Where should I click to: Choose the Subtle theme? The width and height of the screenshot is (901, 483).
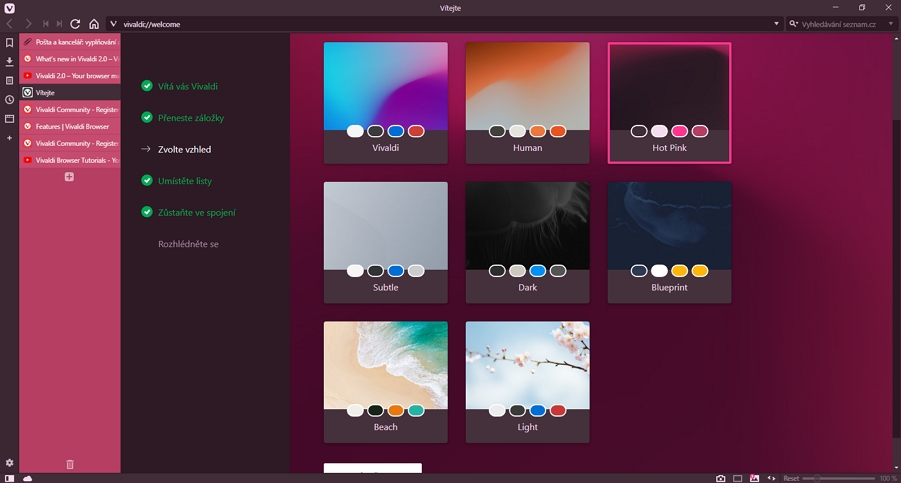(x=386, y=242)
